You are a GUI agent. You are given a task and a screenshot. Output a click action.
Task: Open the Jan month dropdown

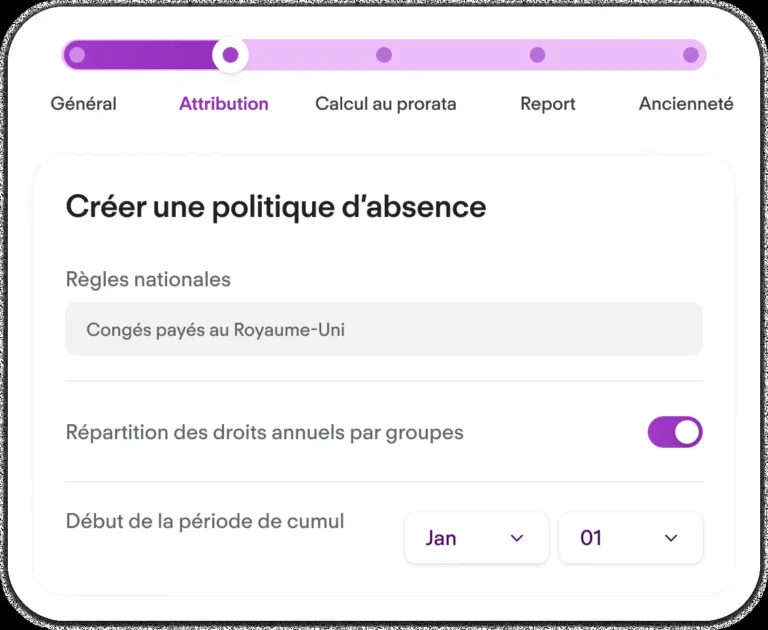tap(477, 538)
